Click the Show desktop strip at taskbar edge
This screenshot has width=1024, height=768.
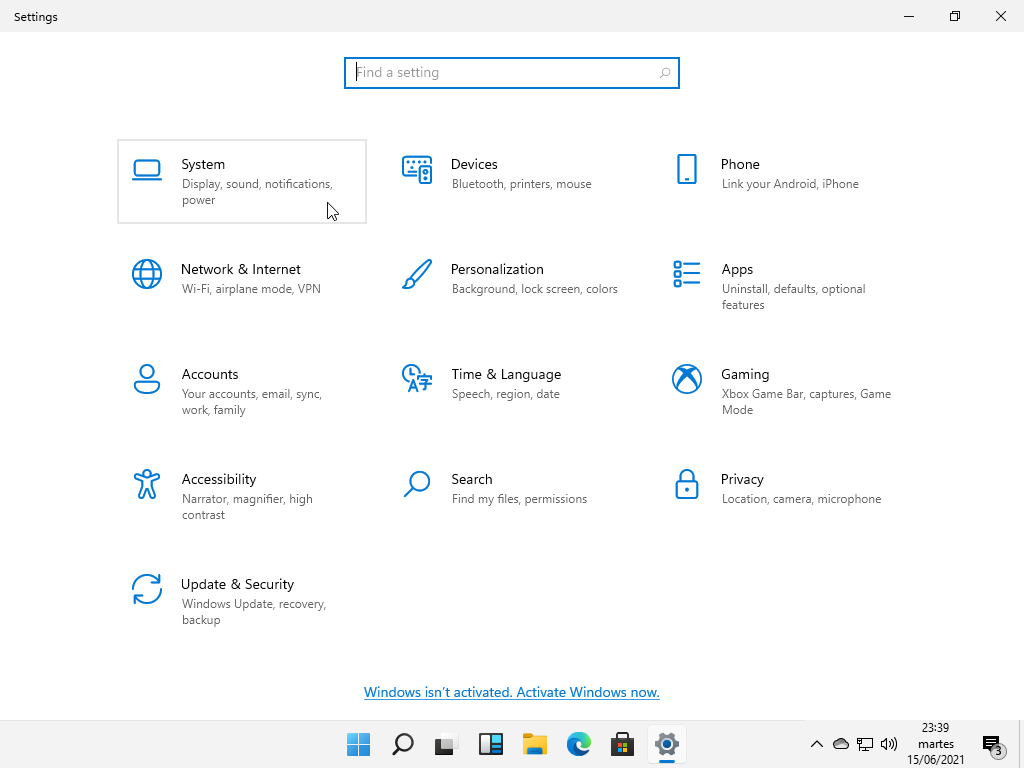(x=1021, y=744)
